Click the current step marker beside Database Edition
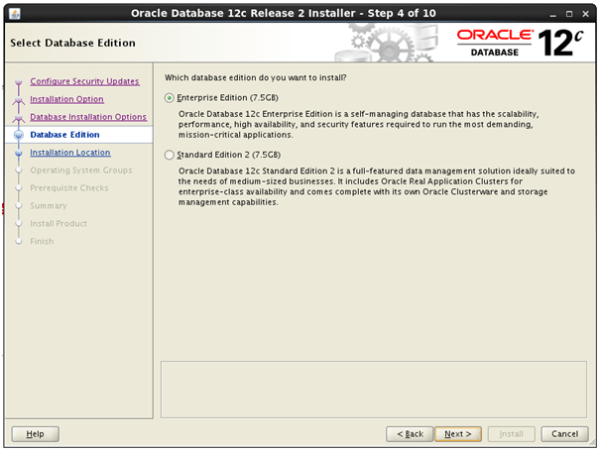 (x=18, y=135)
